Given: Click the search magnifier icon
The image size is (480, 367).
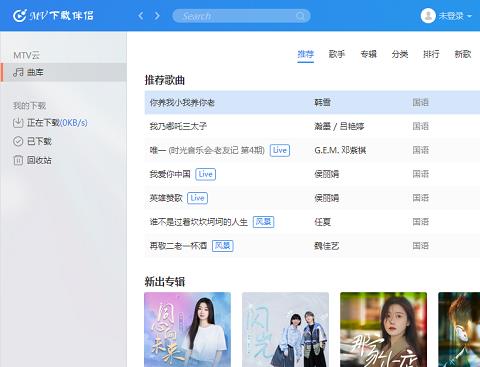Looking at the screenshot, I should coord(300,16).
